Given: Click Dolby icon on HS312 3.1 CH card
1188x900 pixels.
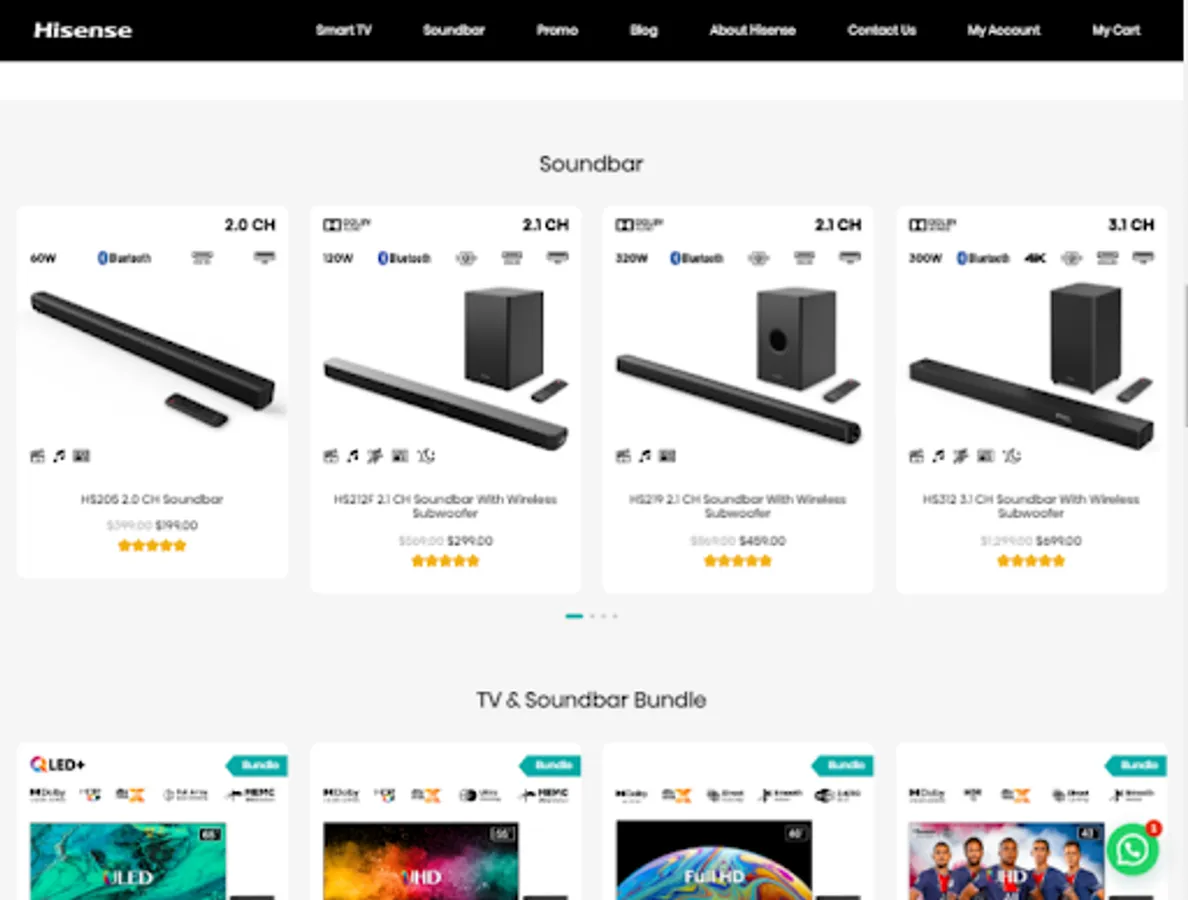Looking at the screenshot, I should (x=933, y=225).
